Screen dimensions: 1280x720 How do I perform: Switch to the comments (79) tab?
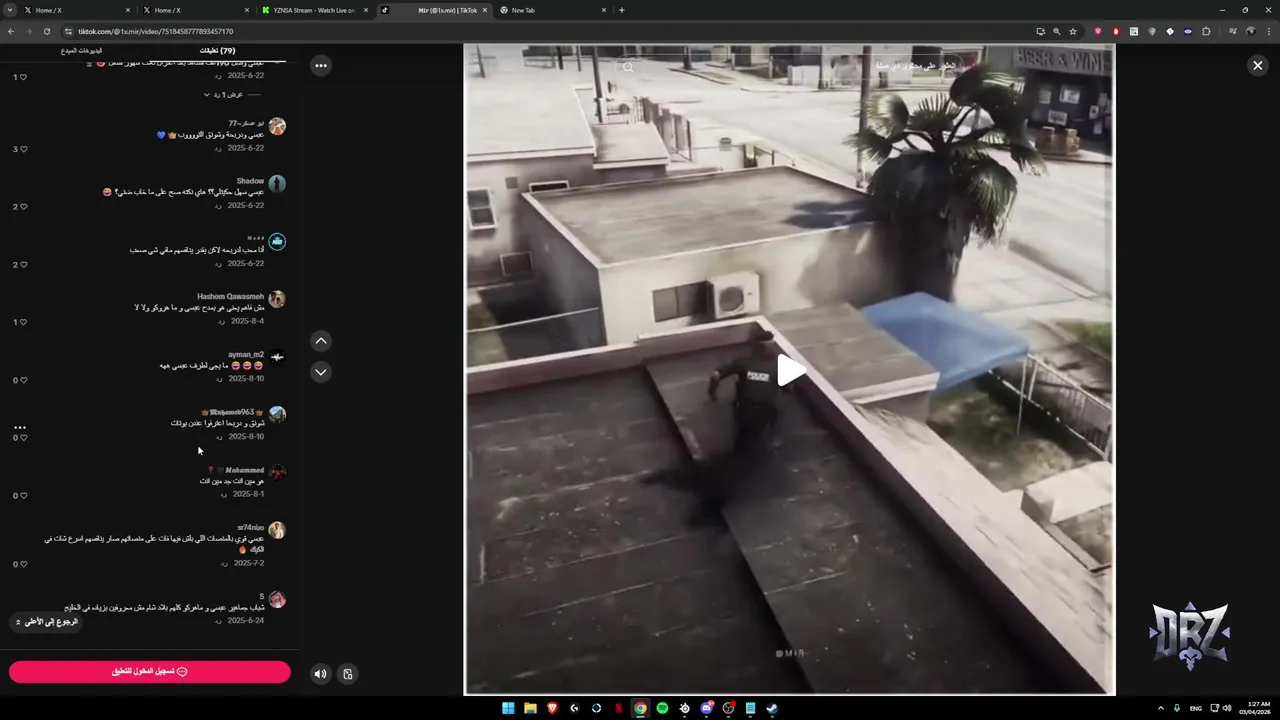point(217,50)
